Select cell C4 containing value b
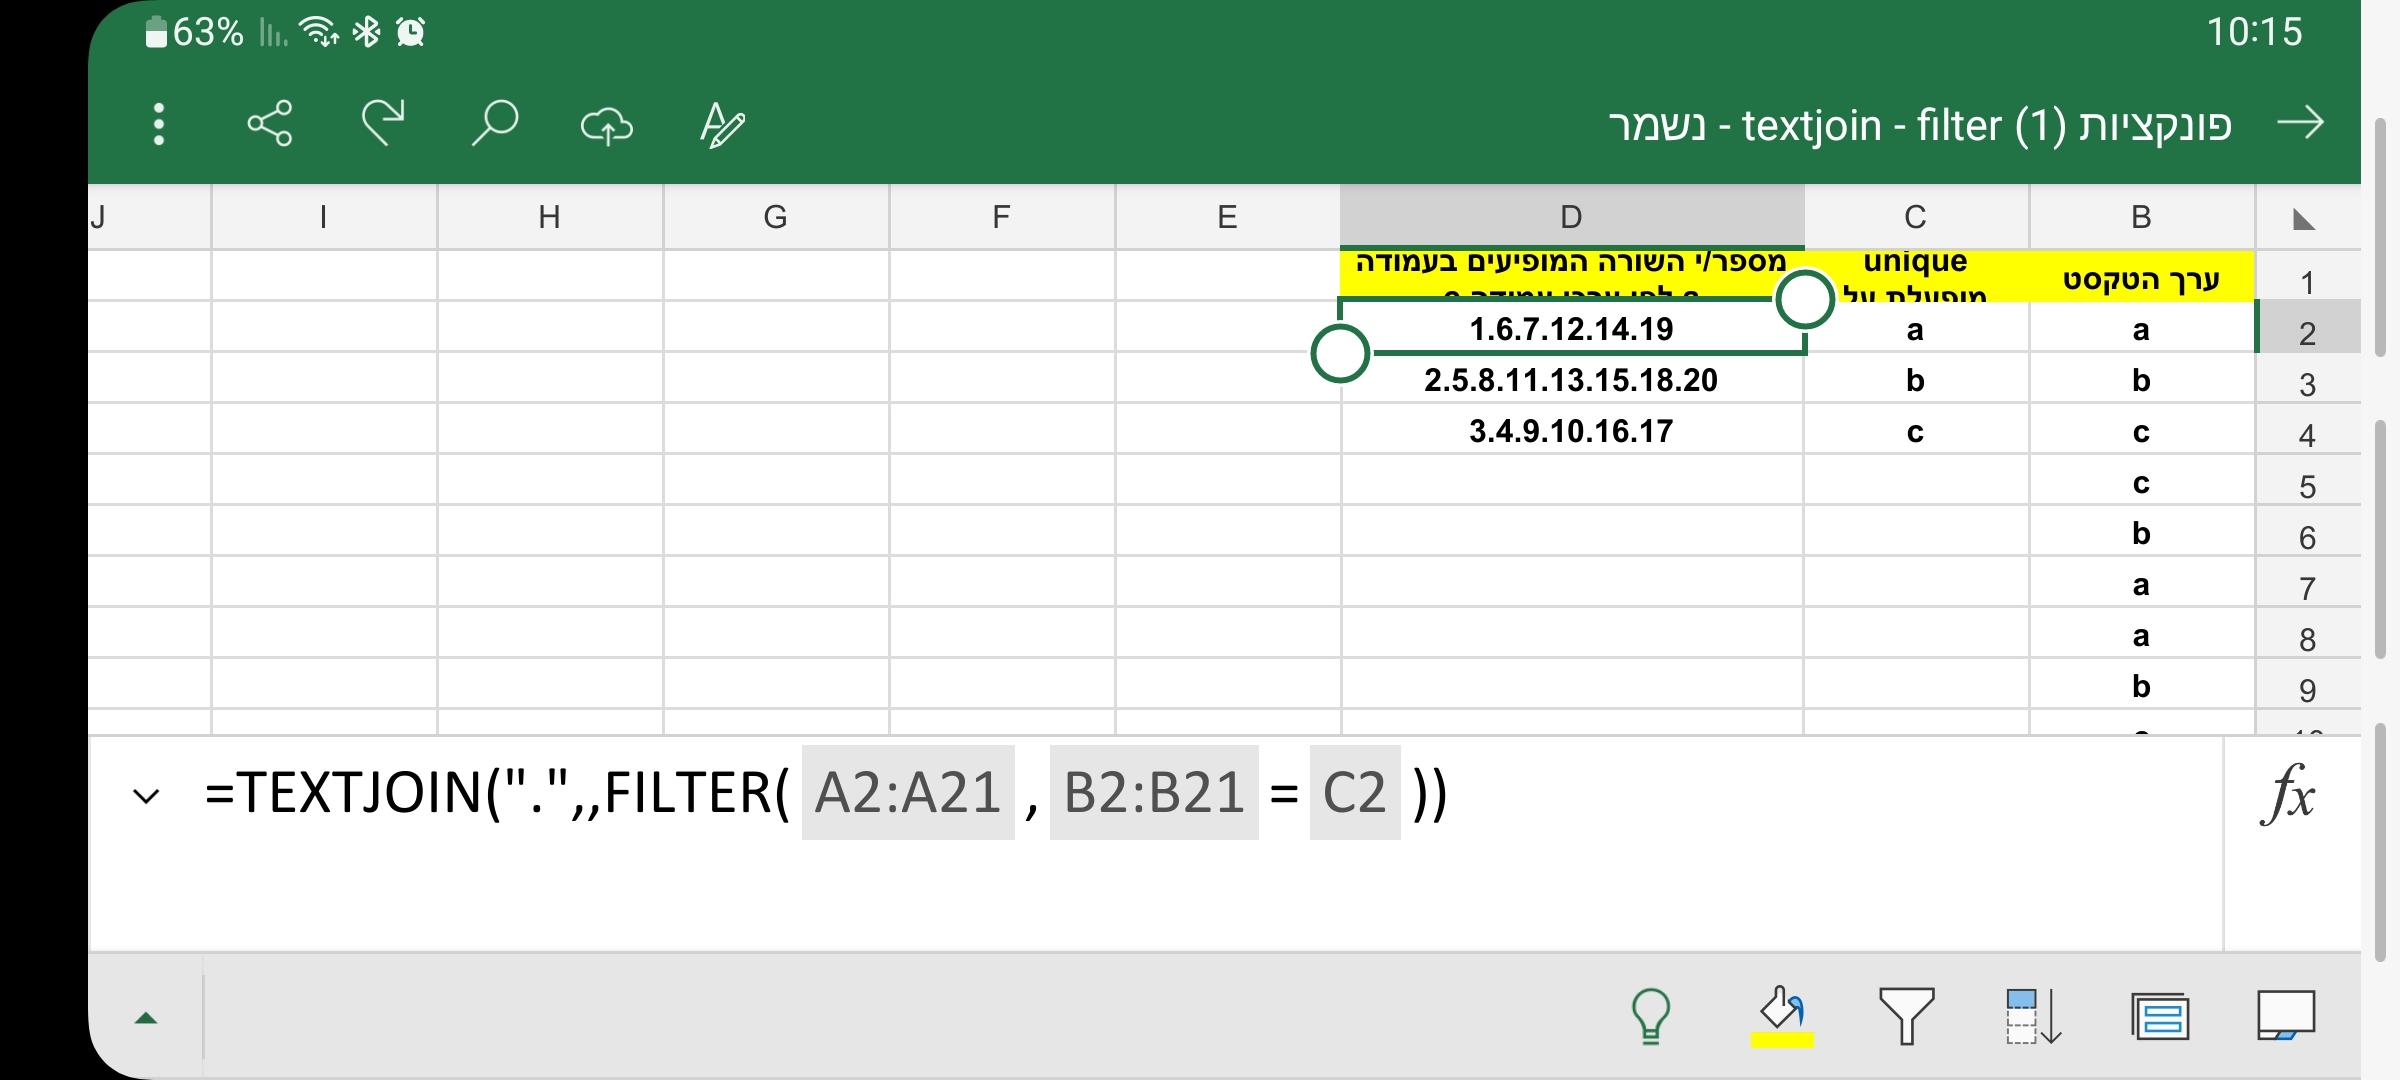The image size is (2400, 1080). click(1915, 380)
